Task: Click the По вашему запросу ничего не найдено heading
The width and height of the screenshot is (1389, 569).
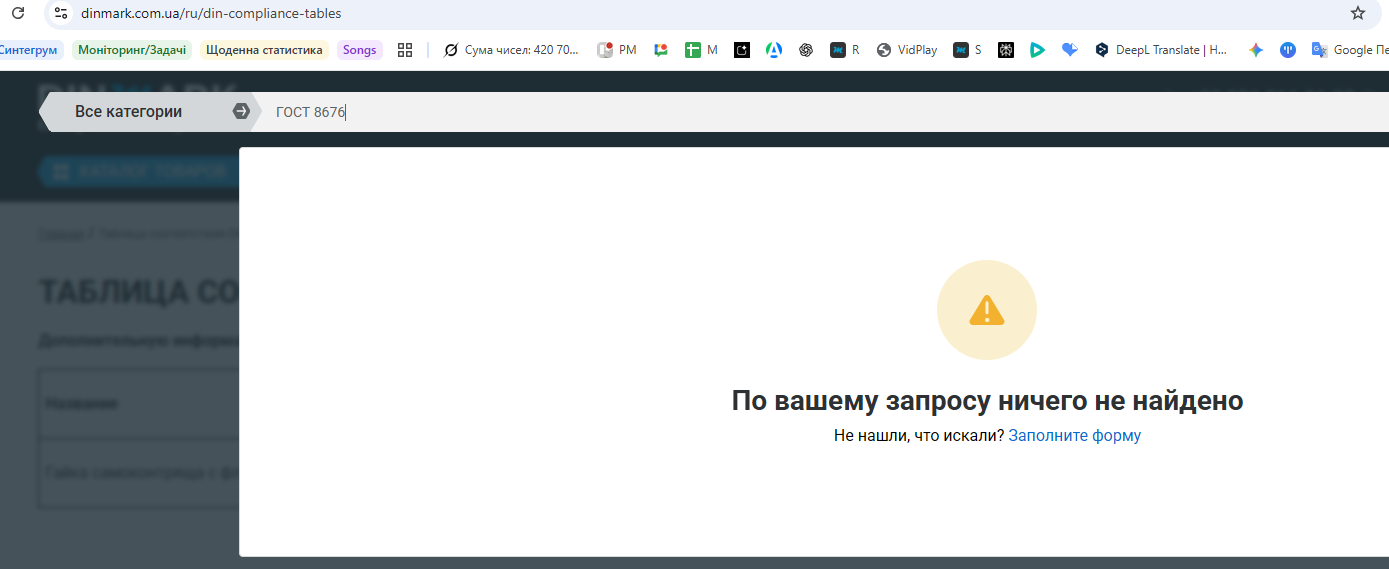Action: coord(988,401)
